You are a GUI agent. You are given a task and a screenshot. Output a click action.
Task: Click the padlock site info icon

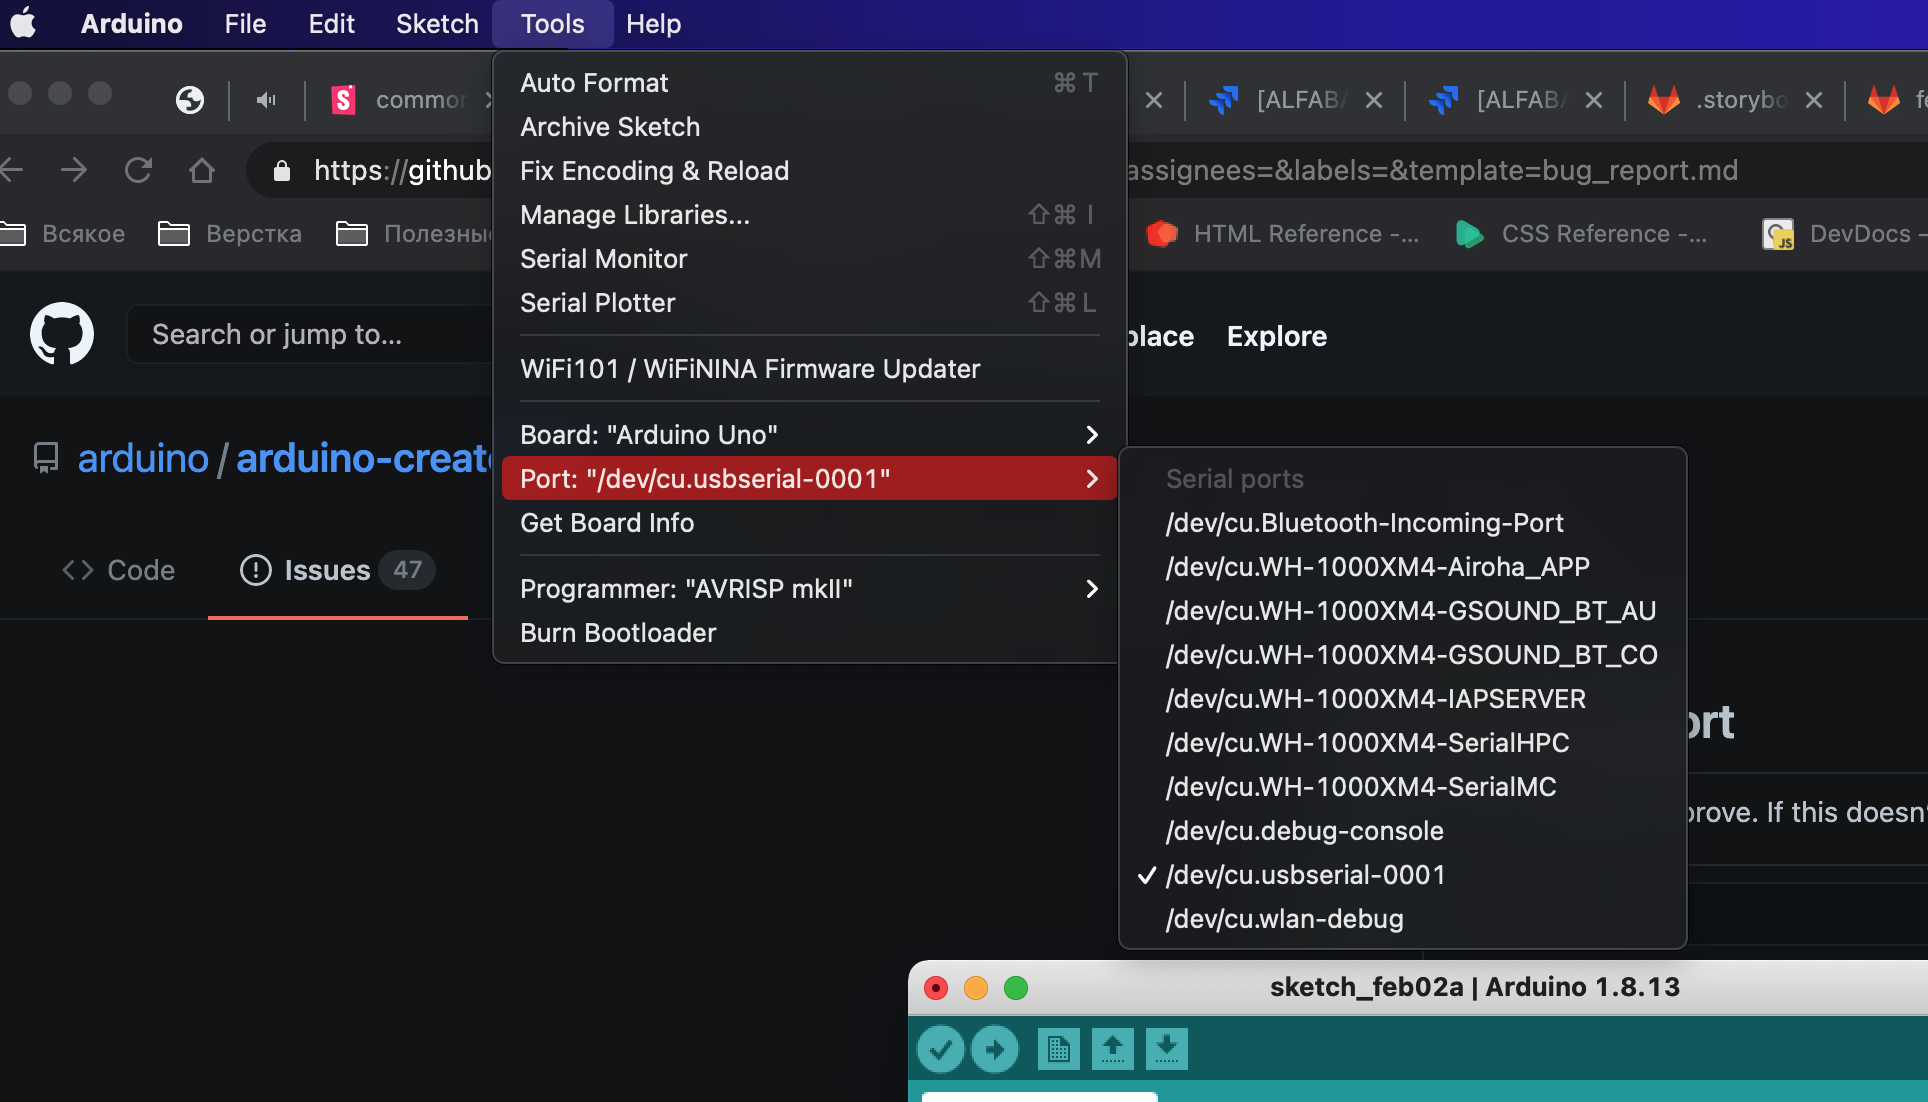tap(281, 170)
